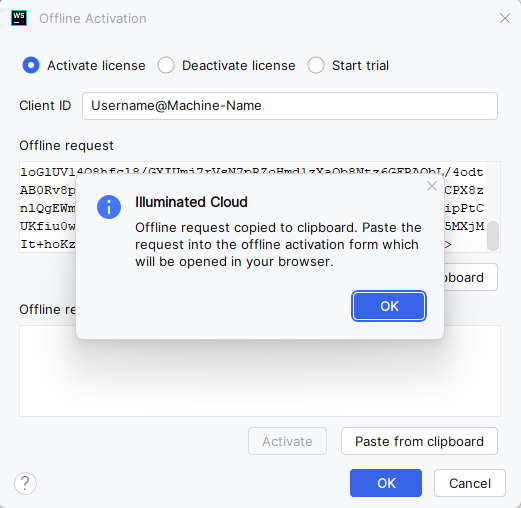The image size is (521, 508).
Task: Click the disabled Activate button
Action: [287, 441]
